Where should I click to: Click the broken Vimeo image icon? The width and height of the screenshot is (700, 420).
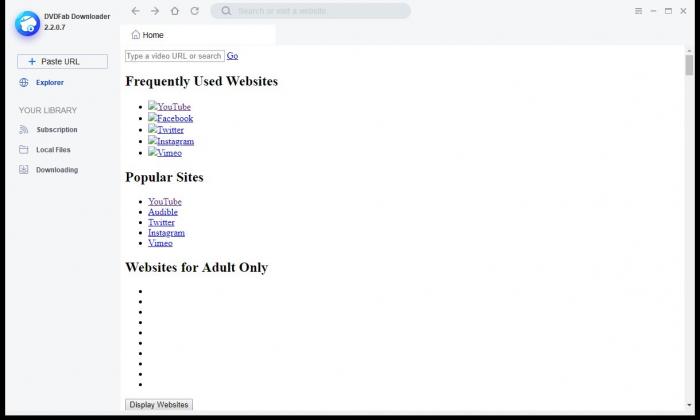click(153, 152)
